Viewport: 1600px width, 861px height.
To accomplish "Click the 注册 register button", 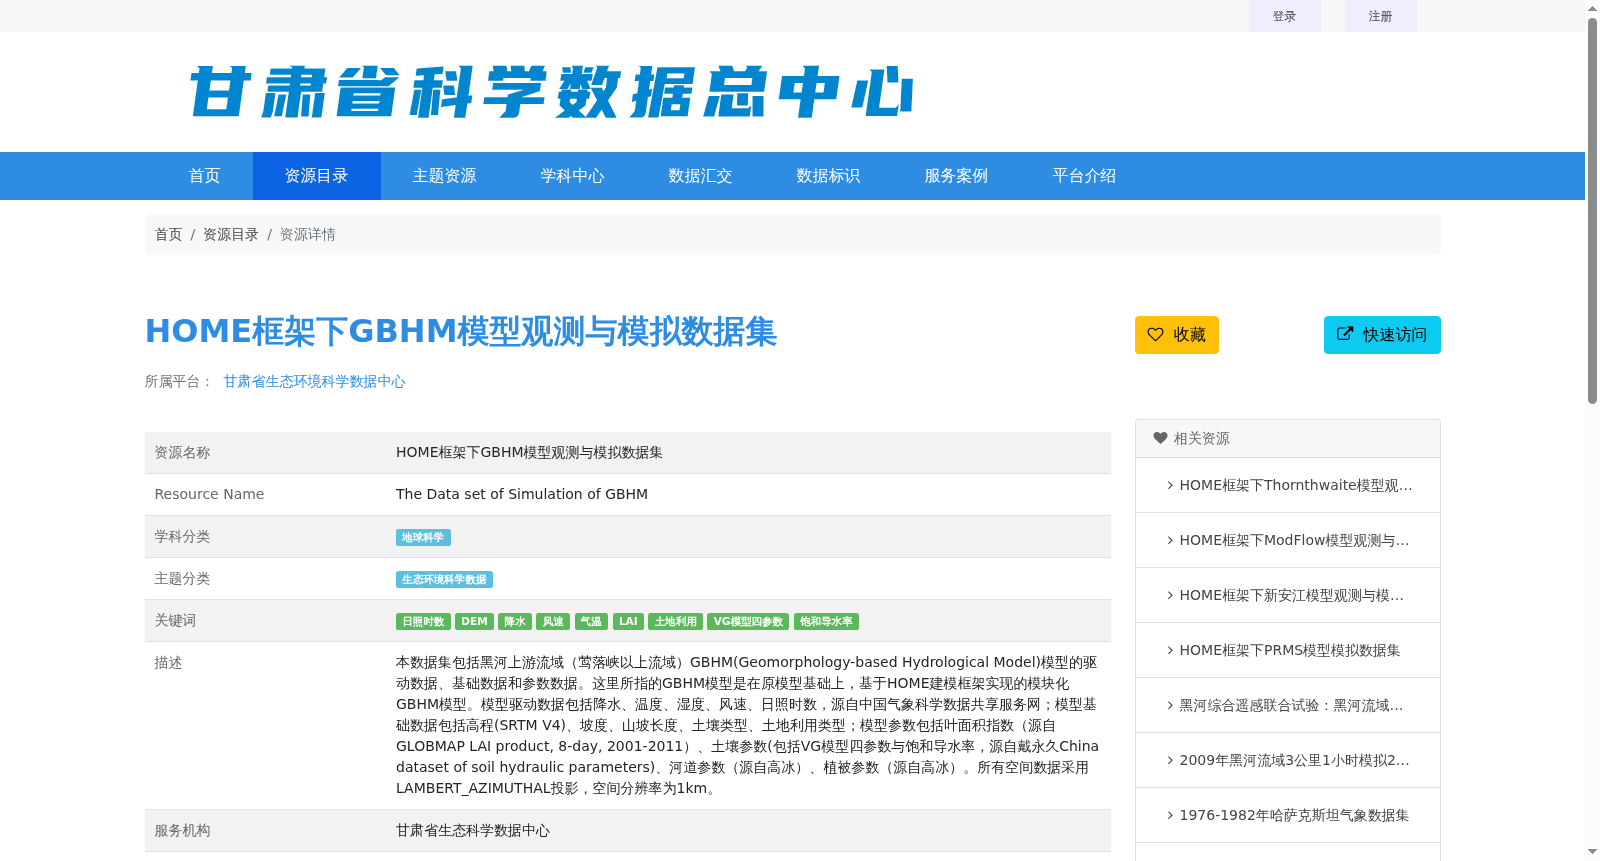I will click(x=1381, y=16).
